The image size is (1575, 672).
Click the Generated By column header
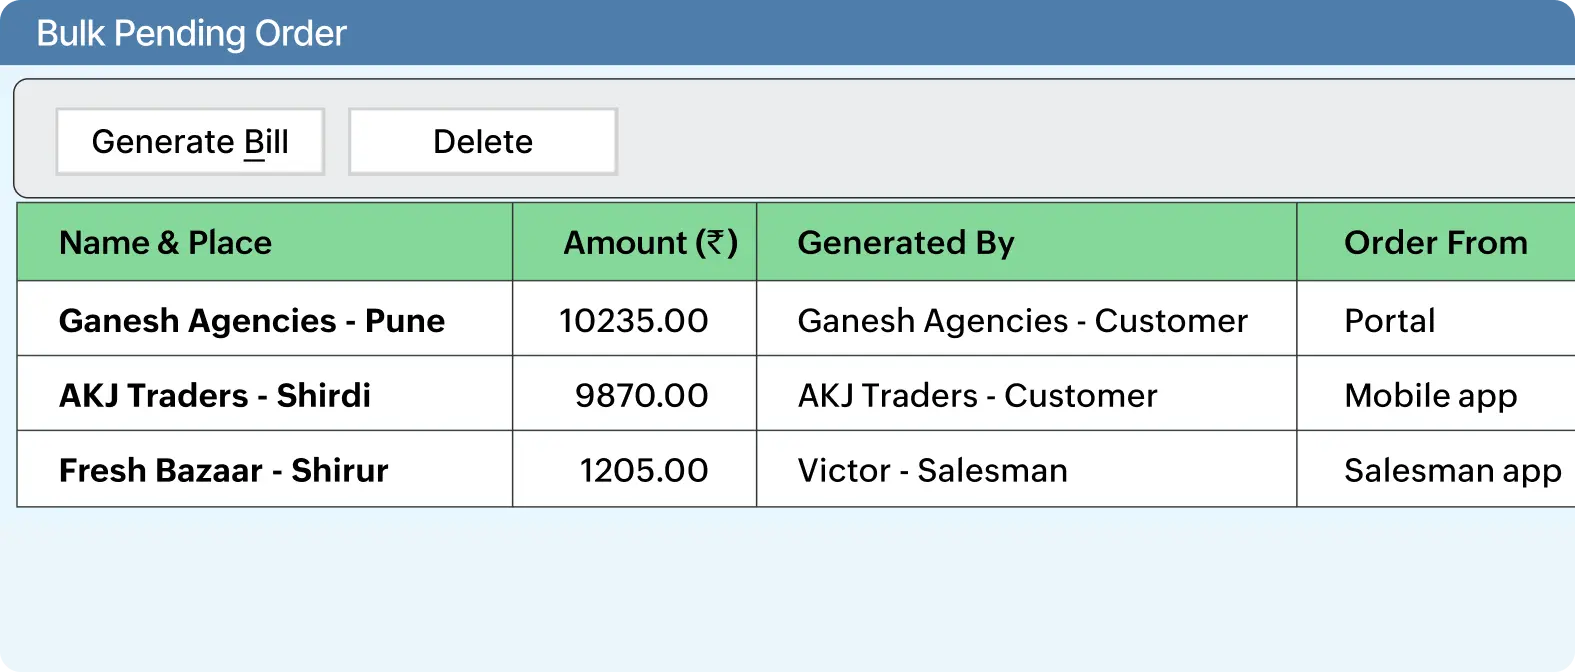906,242
